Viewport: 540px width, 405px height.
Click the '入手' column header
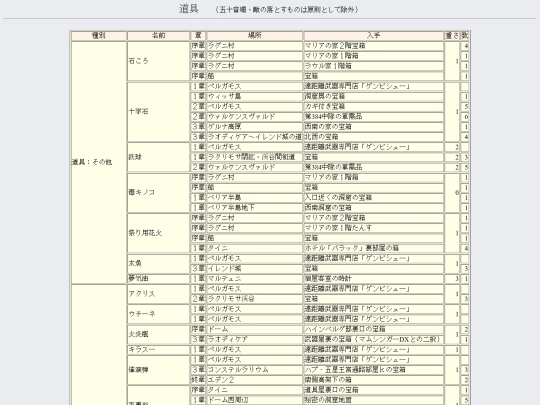pos(374,35)
